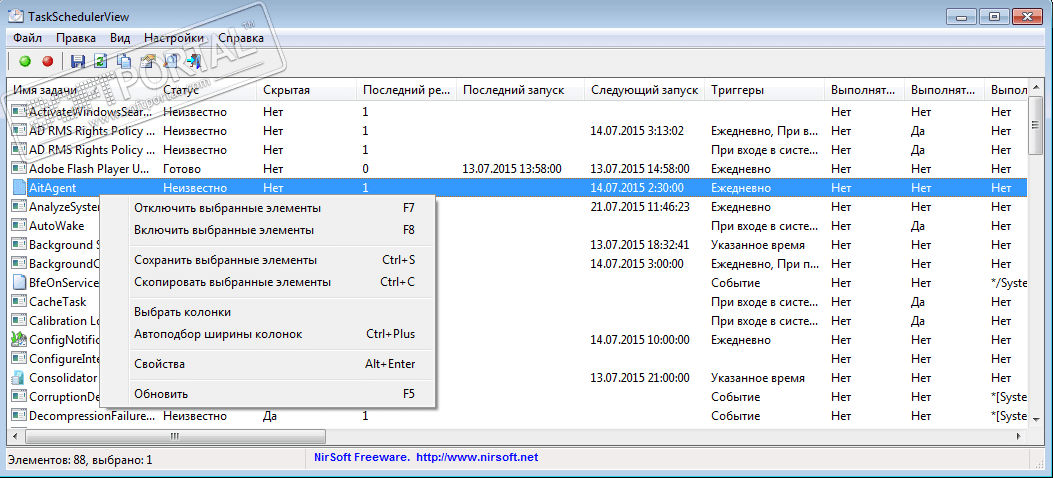Sort by Имя задачи column header

tap(83, 90)
